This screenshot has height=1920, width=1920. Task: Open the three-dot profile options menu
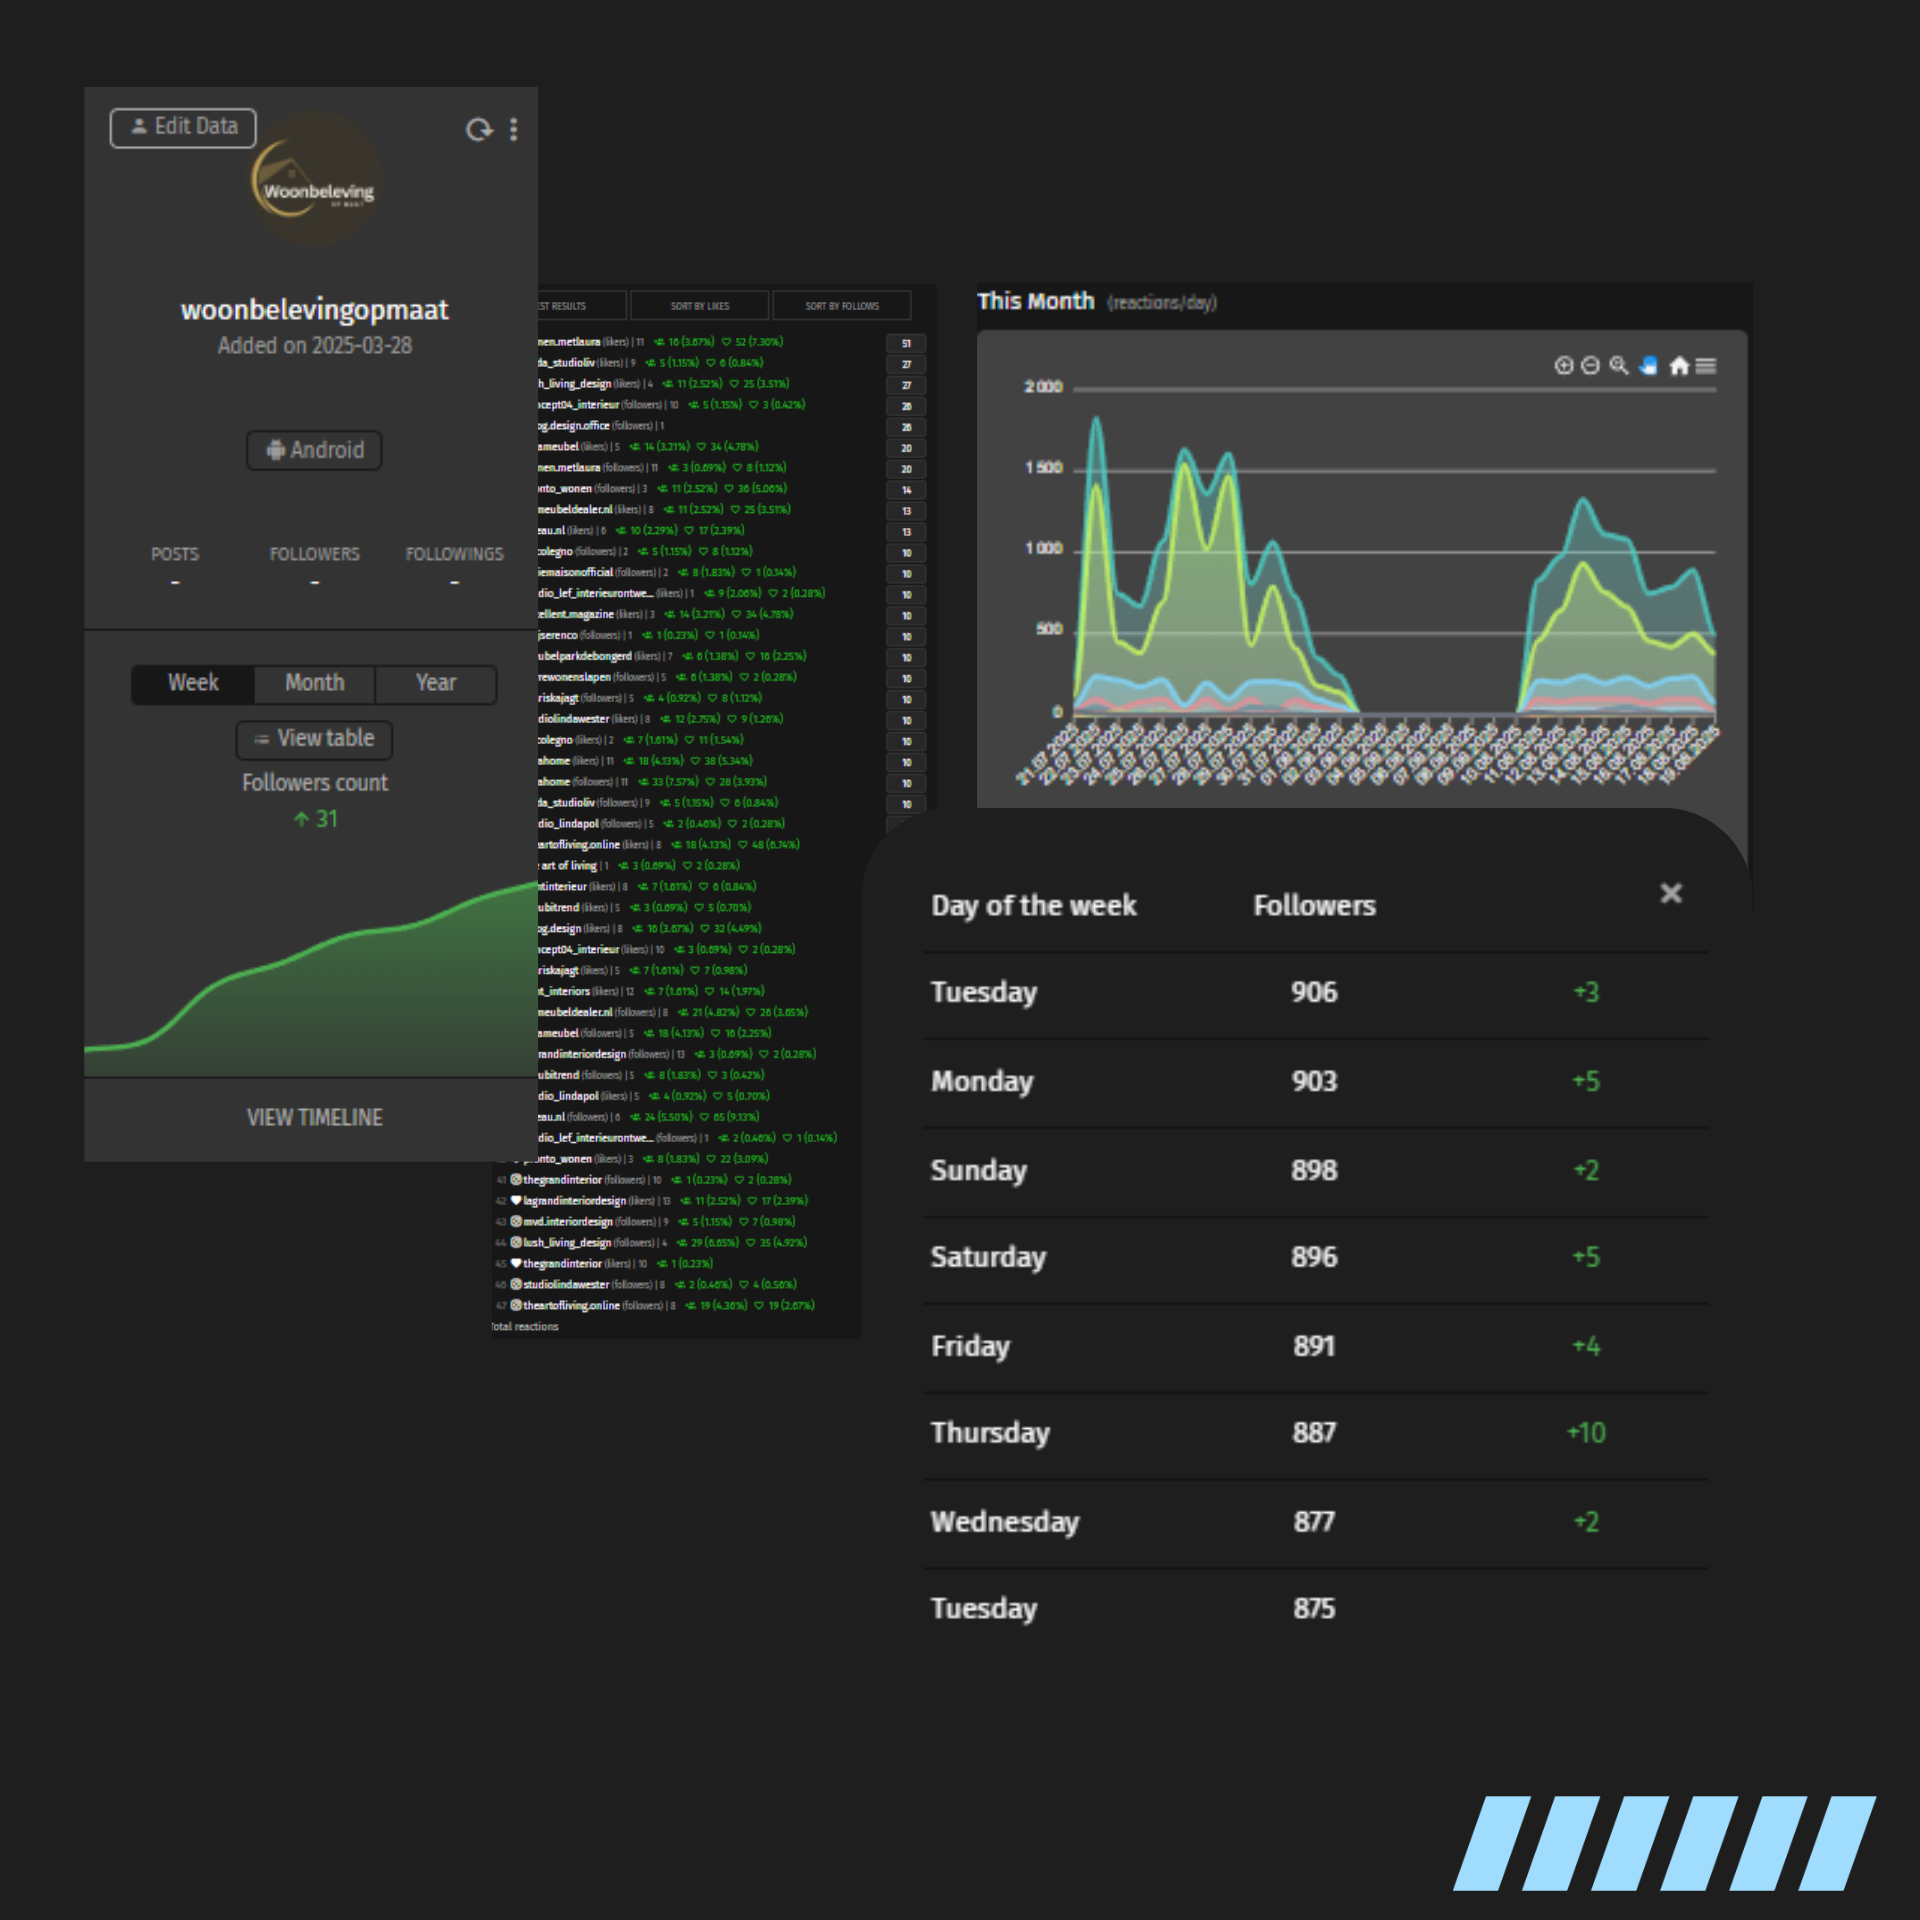pos(514,129)
